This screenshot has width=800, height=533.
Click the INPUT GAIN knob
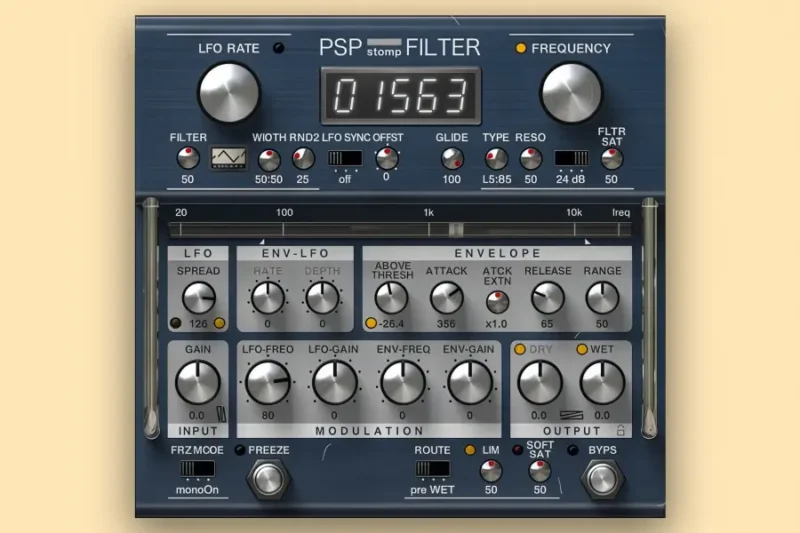pos(198,383)
